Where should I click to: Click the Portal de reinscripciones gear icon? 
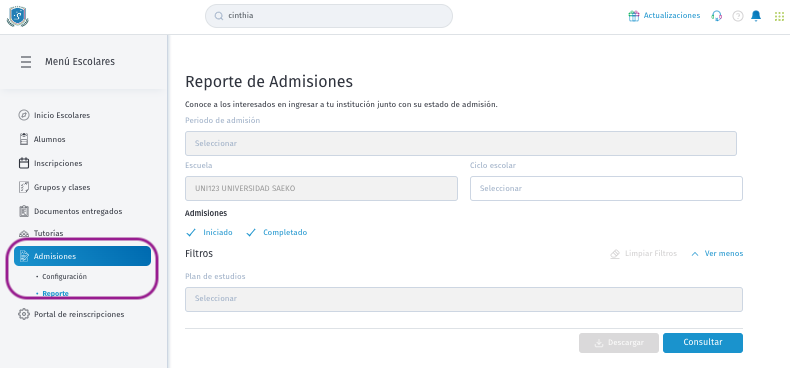24,314
